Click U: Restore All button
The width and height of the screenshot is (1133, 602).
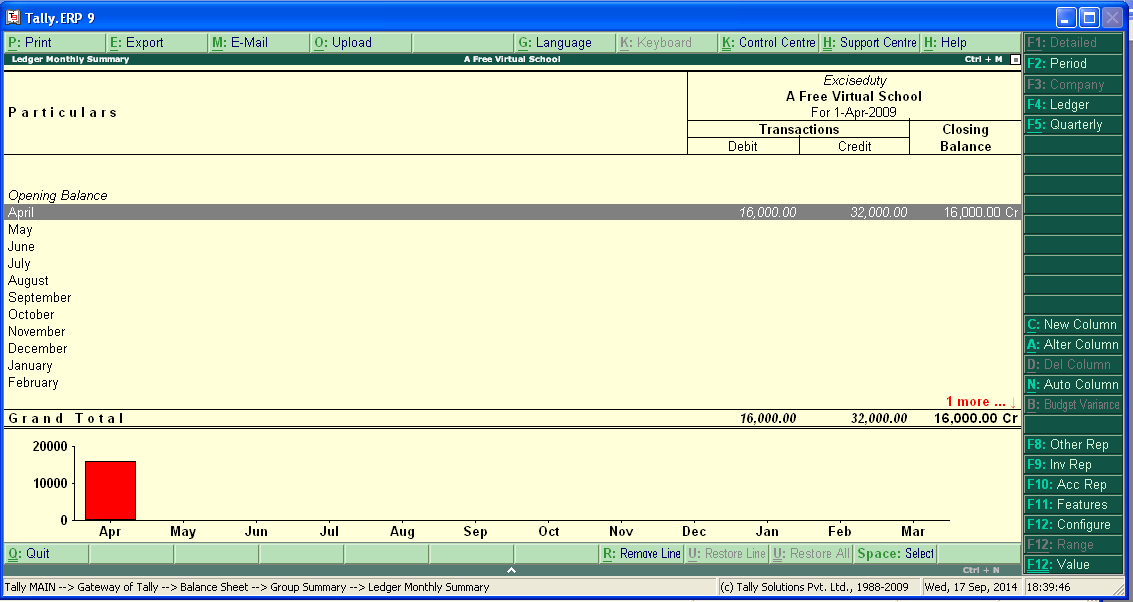pos(811,554)
